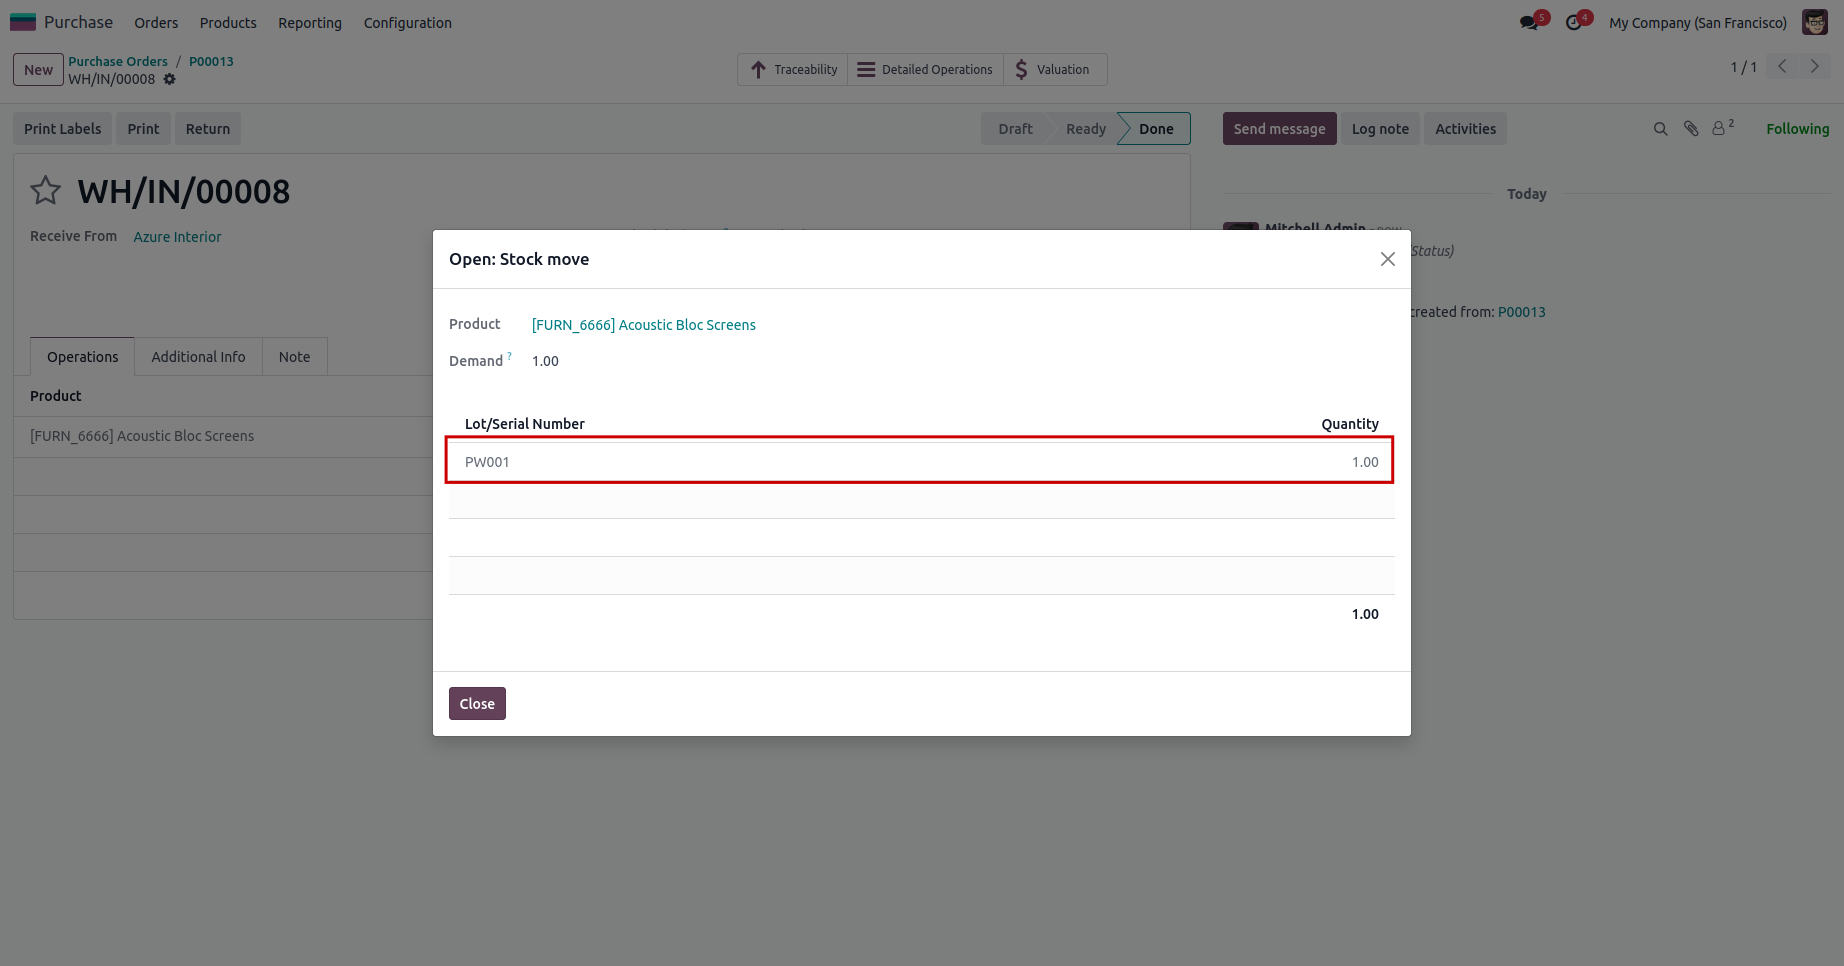Open the activities clock icon

[x=1573, y=23]
